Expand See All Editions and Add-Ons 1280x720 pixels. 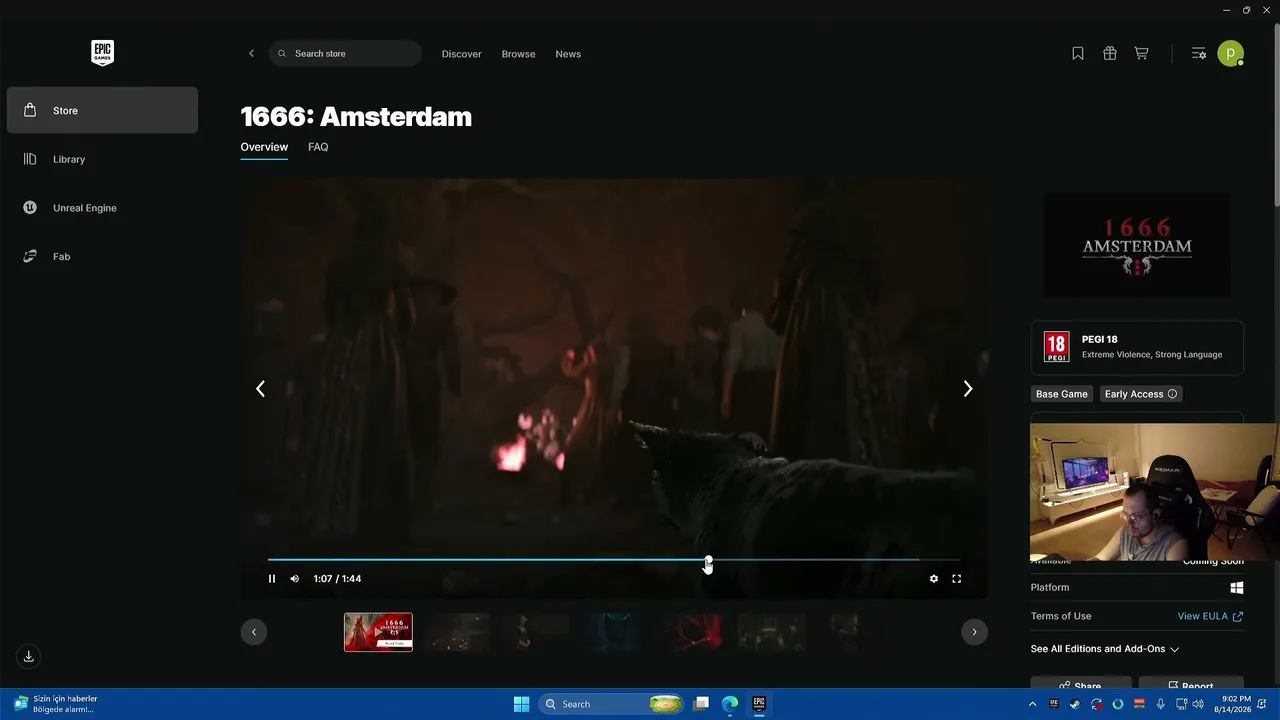point(1105,649)
